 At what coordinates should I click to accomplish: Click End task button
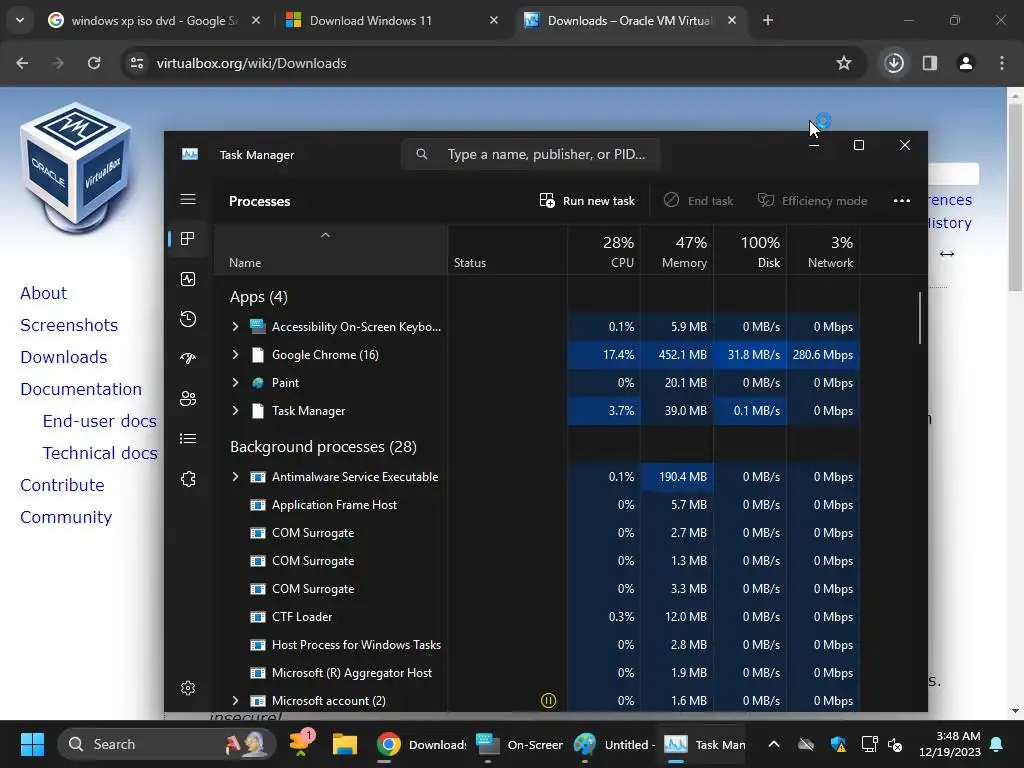[698, 200]
